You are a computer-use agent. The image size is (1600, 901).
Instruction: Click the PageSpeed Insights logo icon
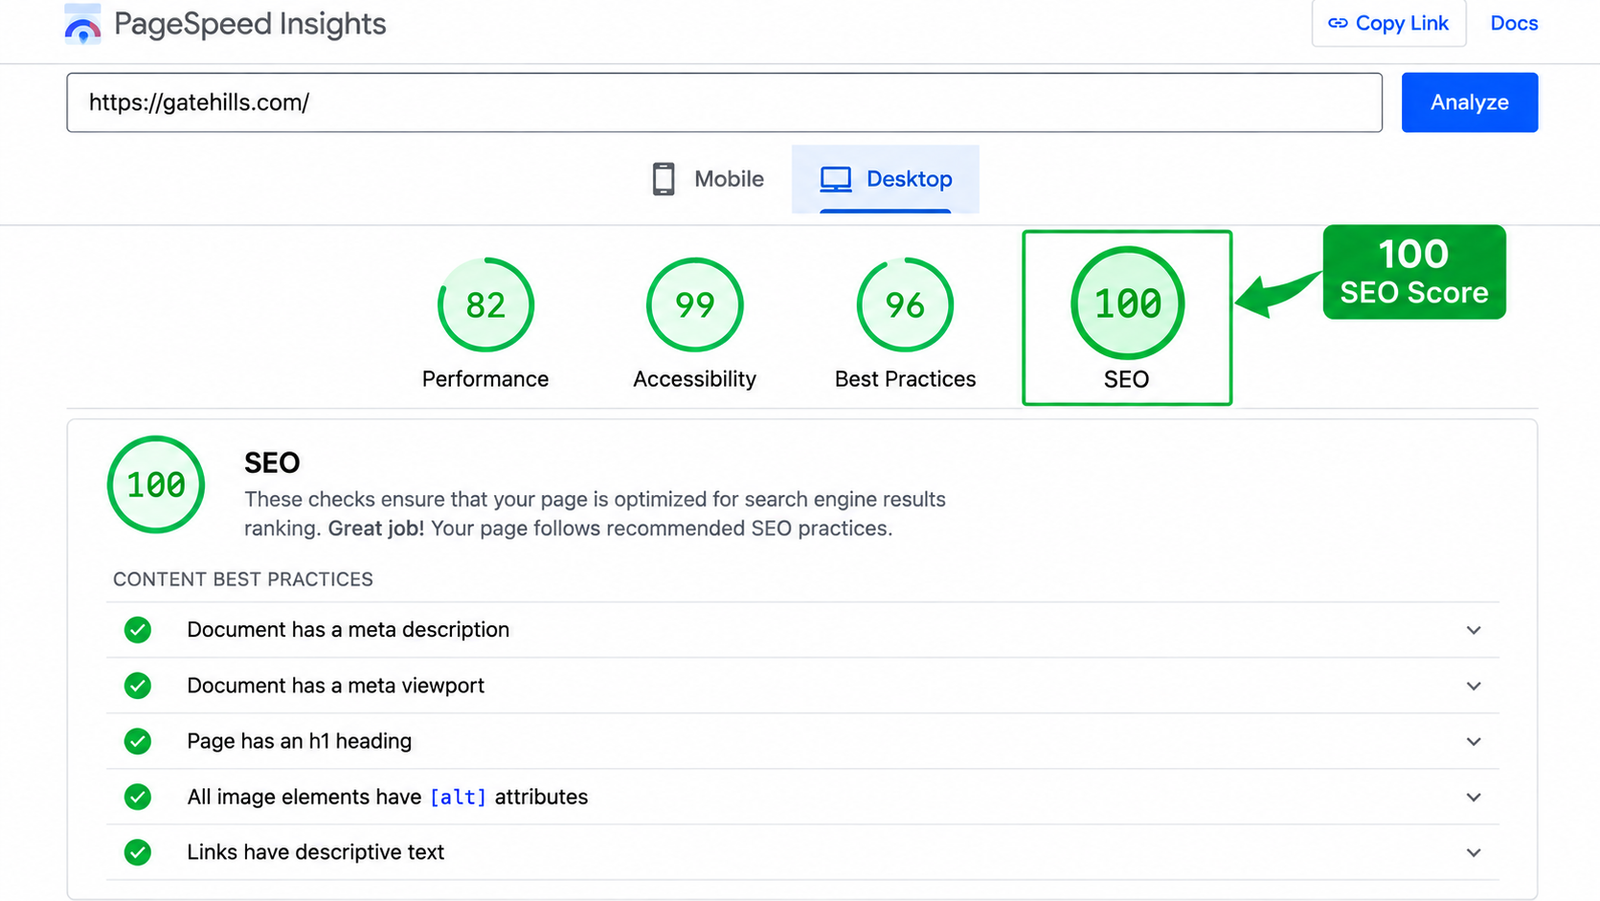coord(83,24)
